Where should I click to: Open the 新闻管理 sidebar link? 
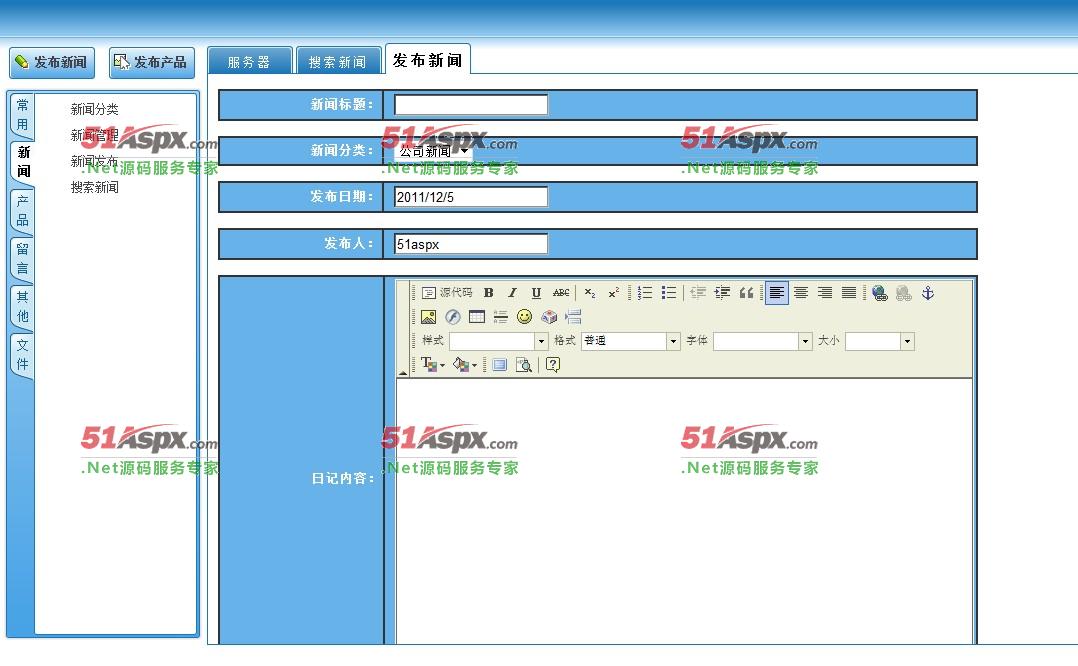coord(94,135)
